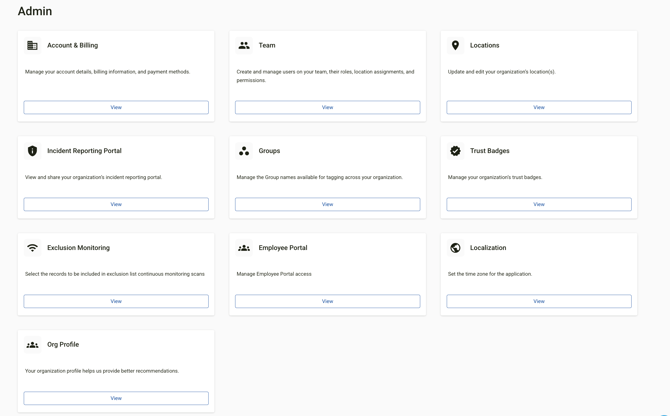
Task: Open Locations using the View button
Action: coord(539,107)
